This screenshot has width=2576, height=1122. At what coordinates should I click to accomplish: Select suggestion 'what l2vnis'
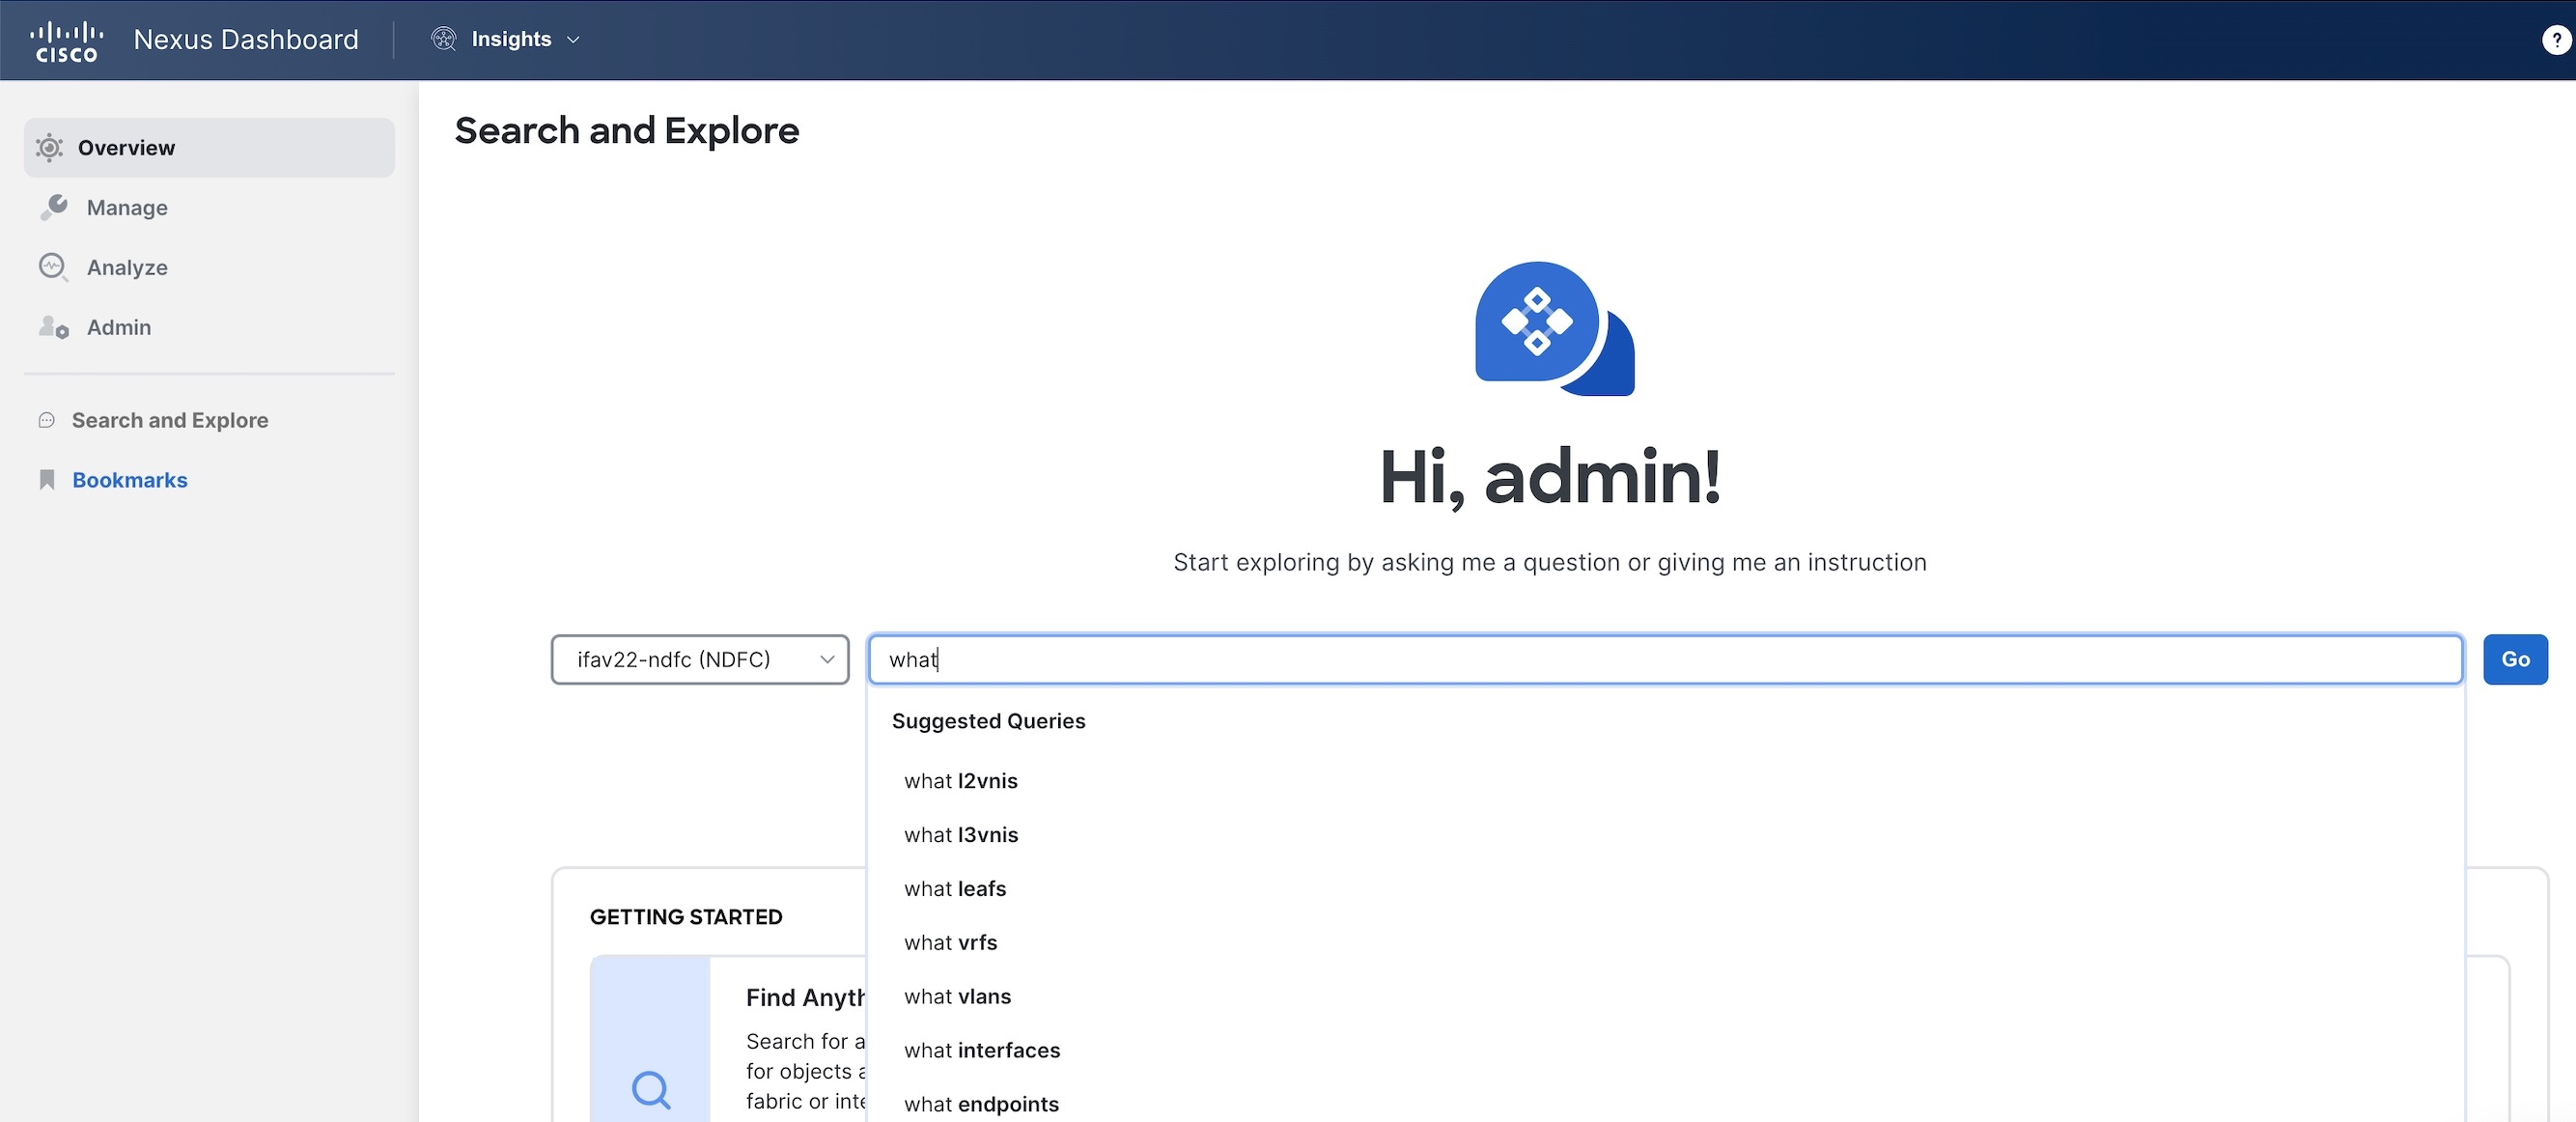coord(961,781)
